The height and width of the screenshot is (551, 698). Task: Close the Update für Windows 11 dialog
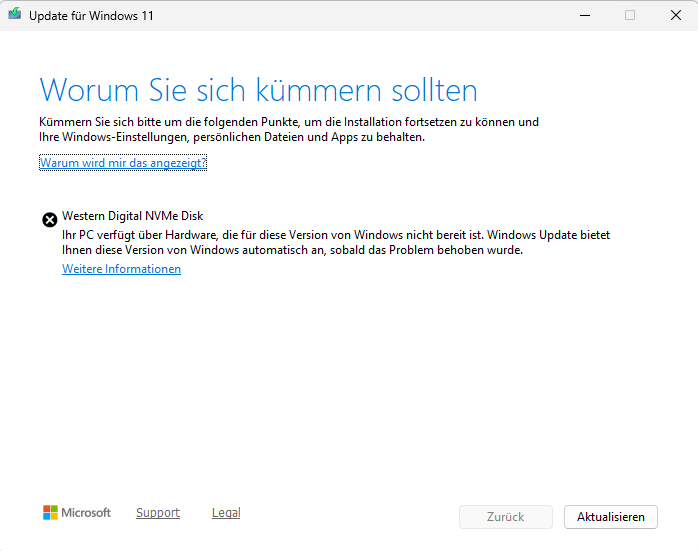coord(675,15)
